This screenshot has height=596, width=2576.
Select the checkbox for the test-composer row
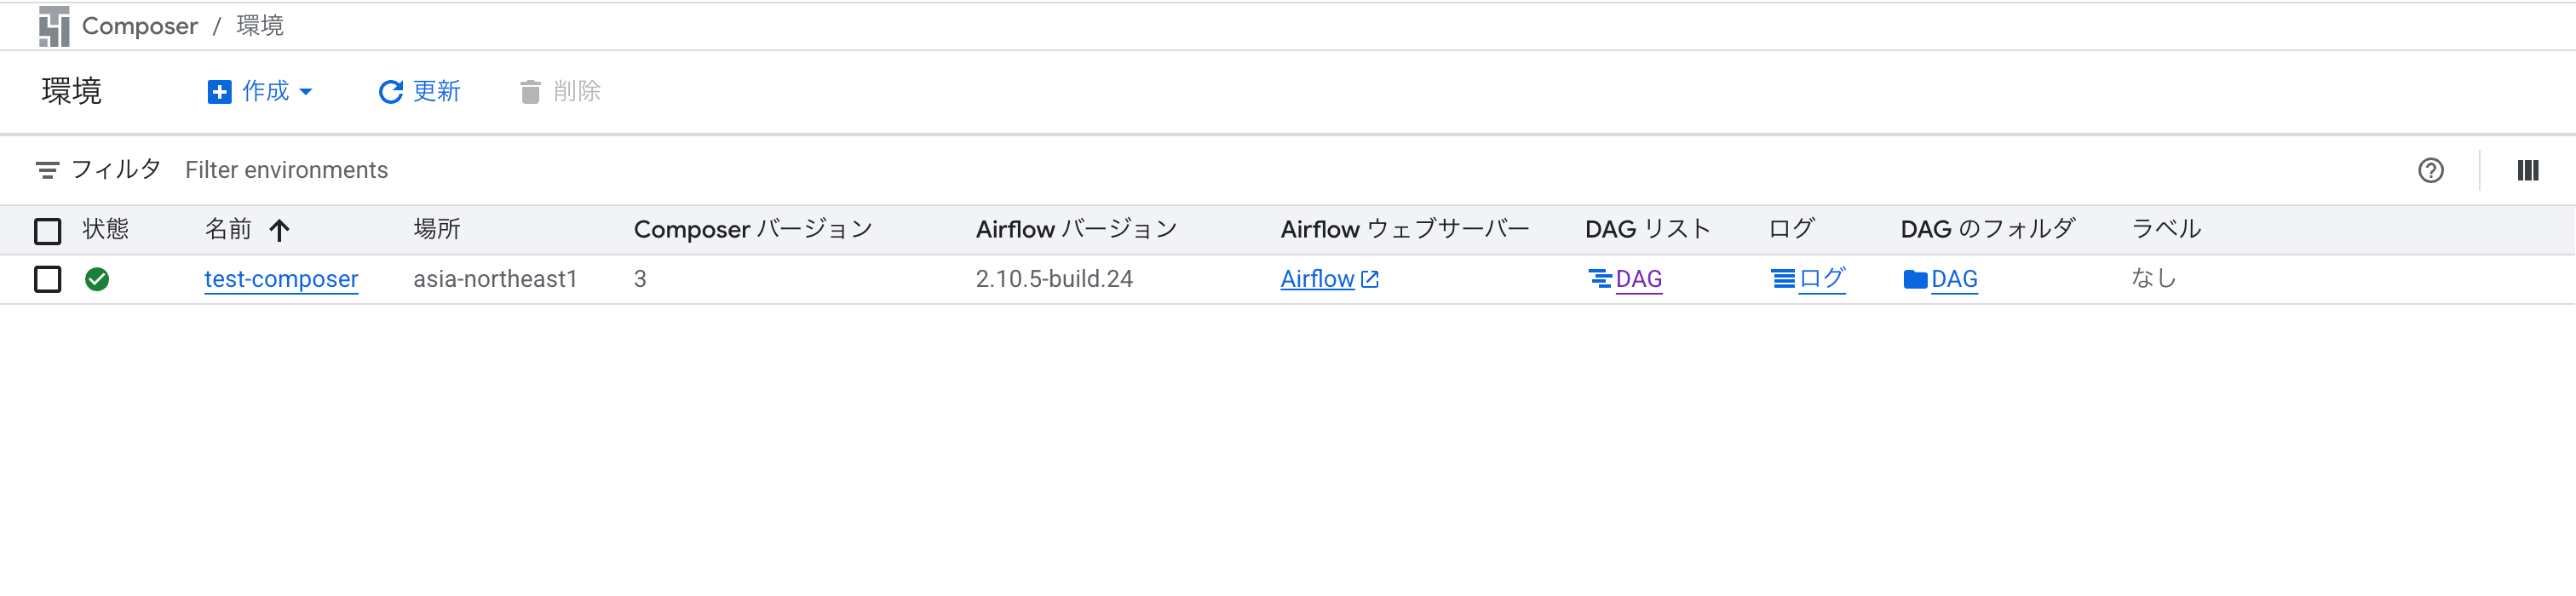click(47, 279)
